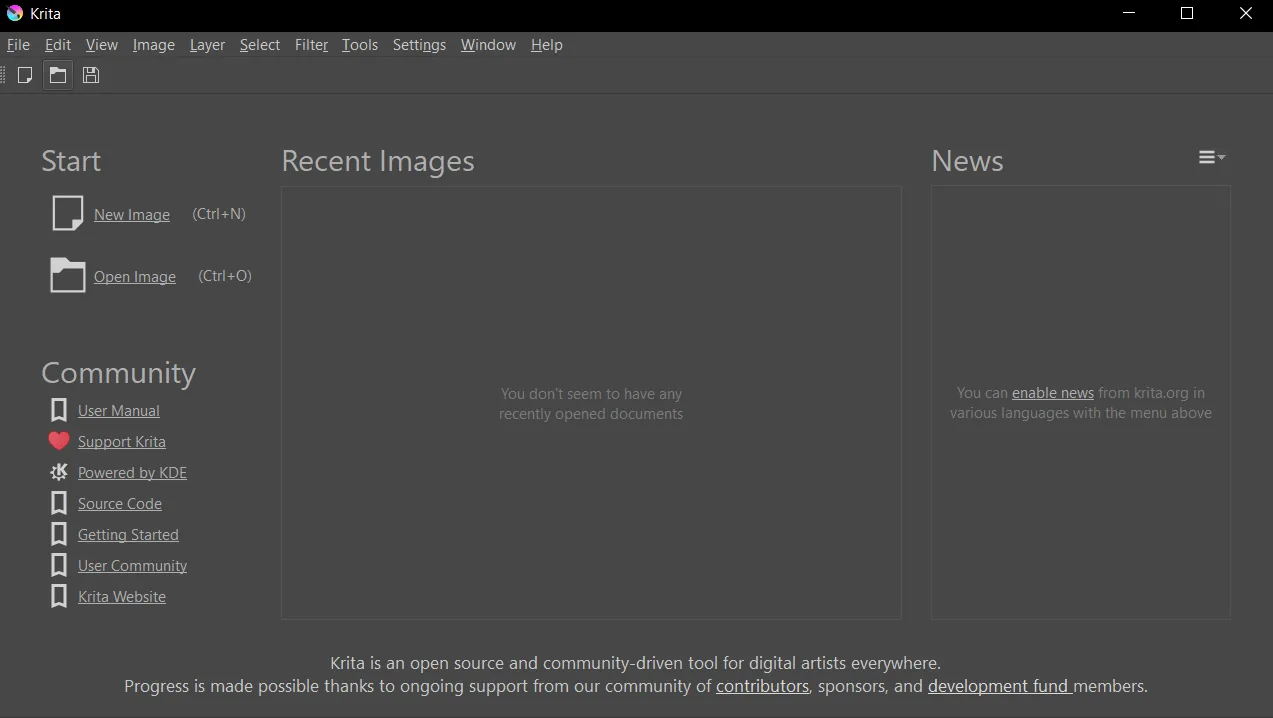Click the Open Image link
This screenshot has height=718, width=1273.
pos(135,277)
